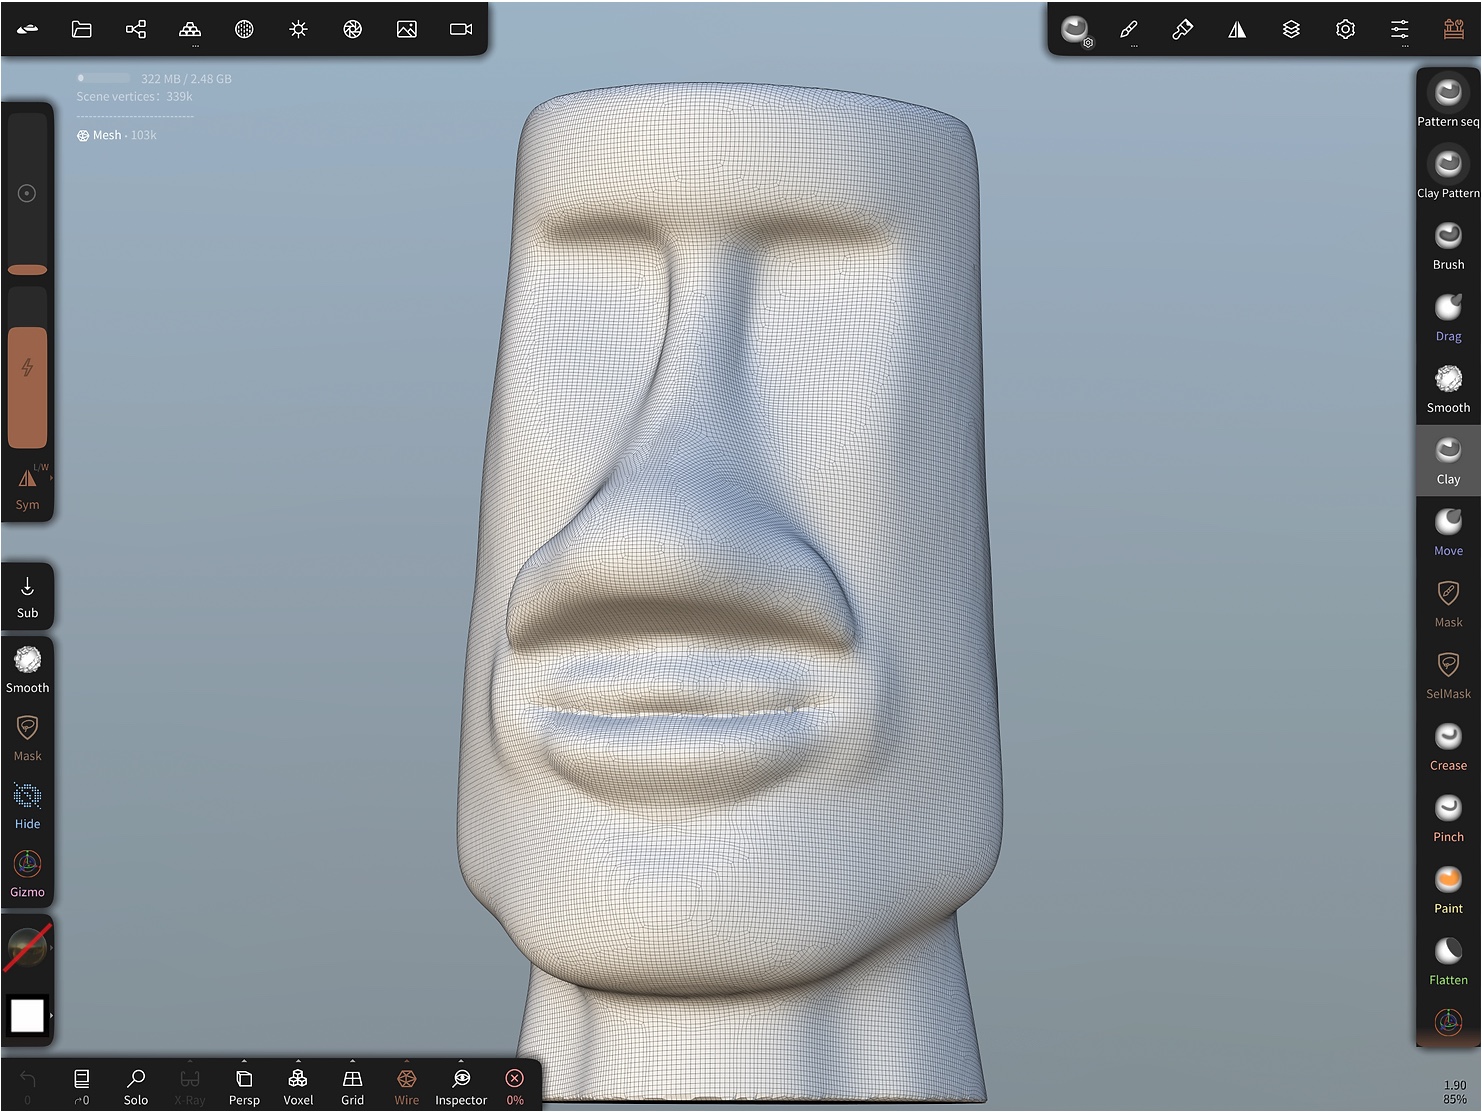Select the Mask tool in right toolbar
Screen dimensions: 1482x1112
(1448, 603)
